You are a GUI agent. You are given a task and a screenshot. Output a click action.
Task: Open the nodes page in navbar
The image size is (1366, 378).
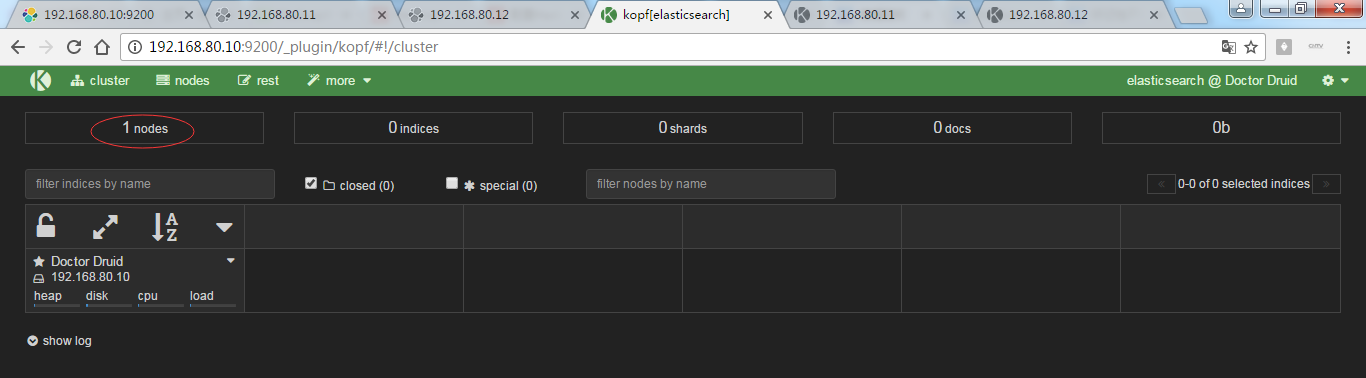[x=183, y=81]
